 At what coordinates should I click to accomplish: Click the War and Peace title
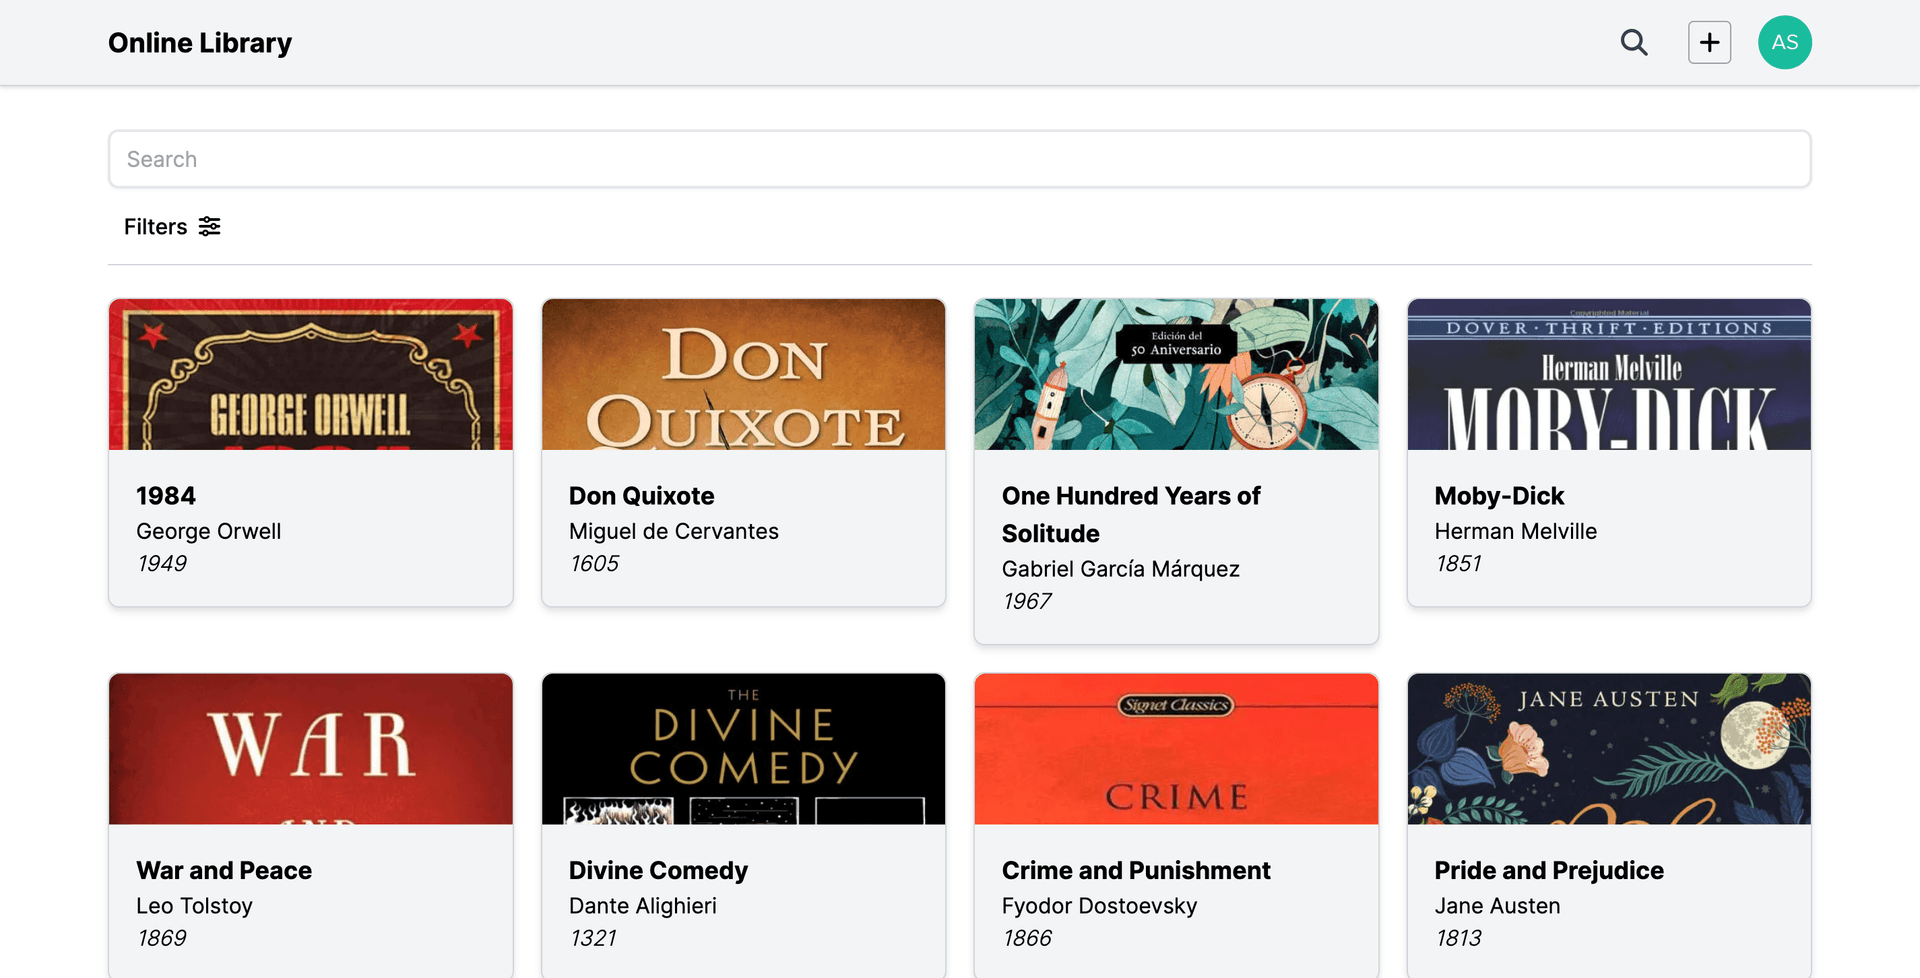pyautogui.click(x=224, y=871)
